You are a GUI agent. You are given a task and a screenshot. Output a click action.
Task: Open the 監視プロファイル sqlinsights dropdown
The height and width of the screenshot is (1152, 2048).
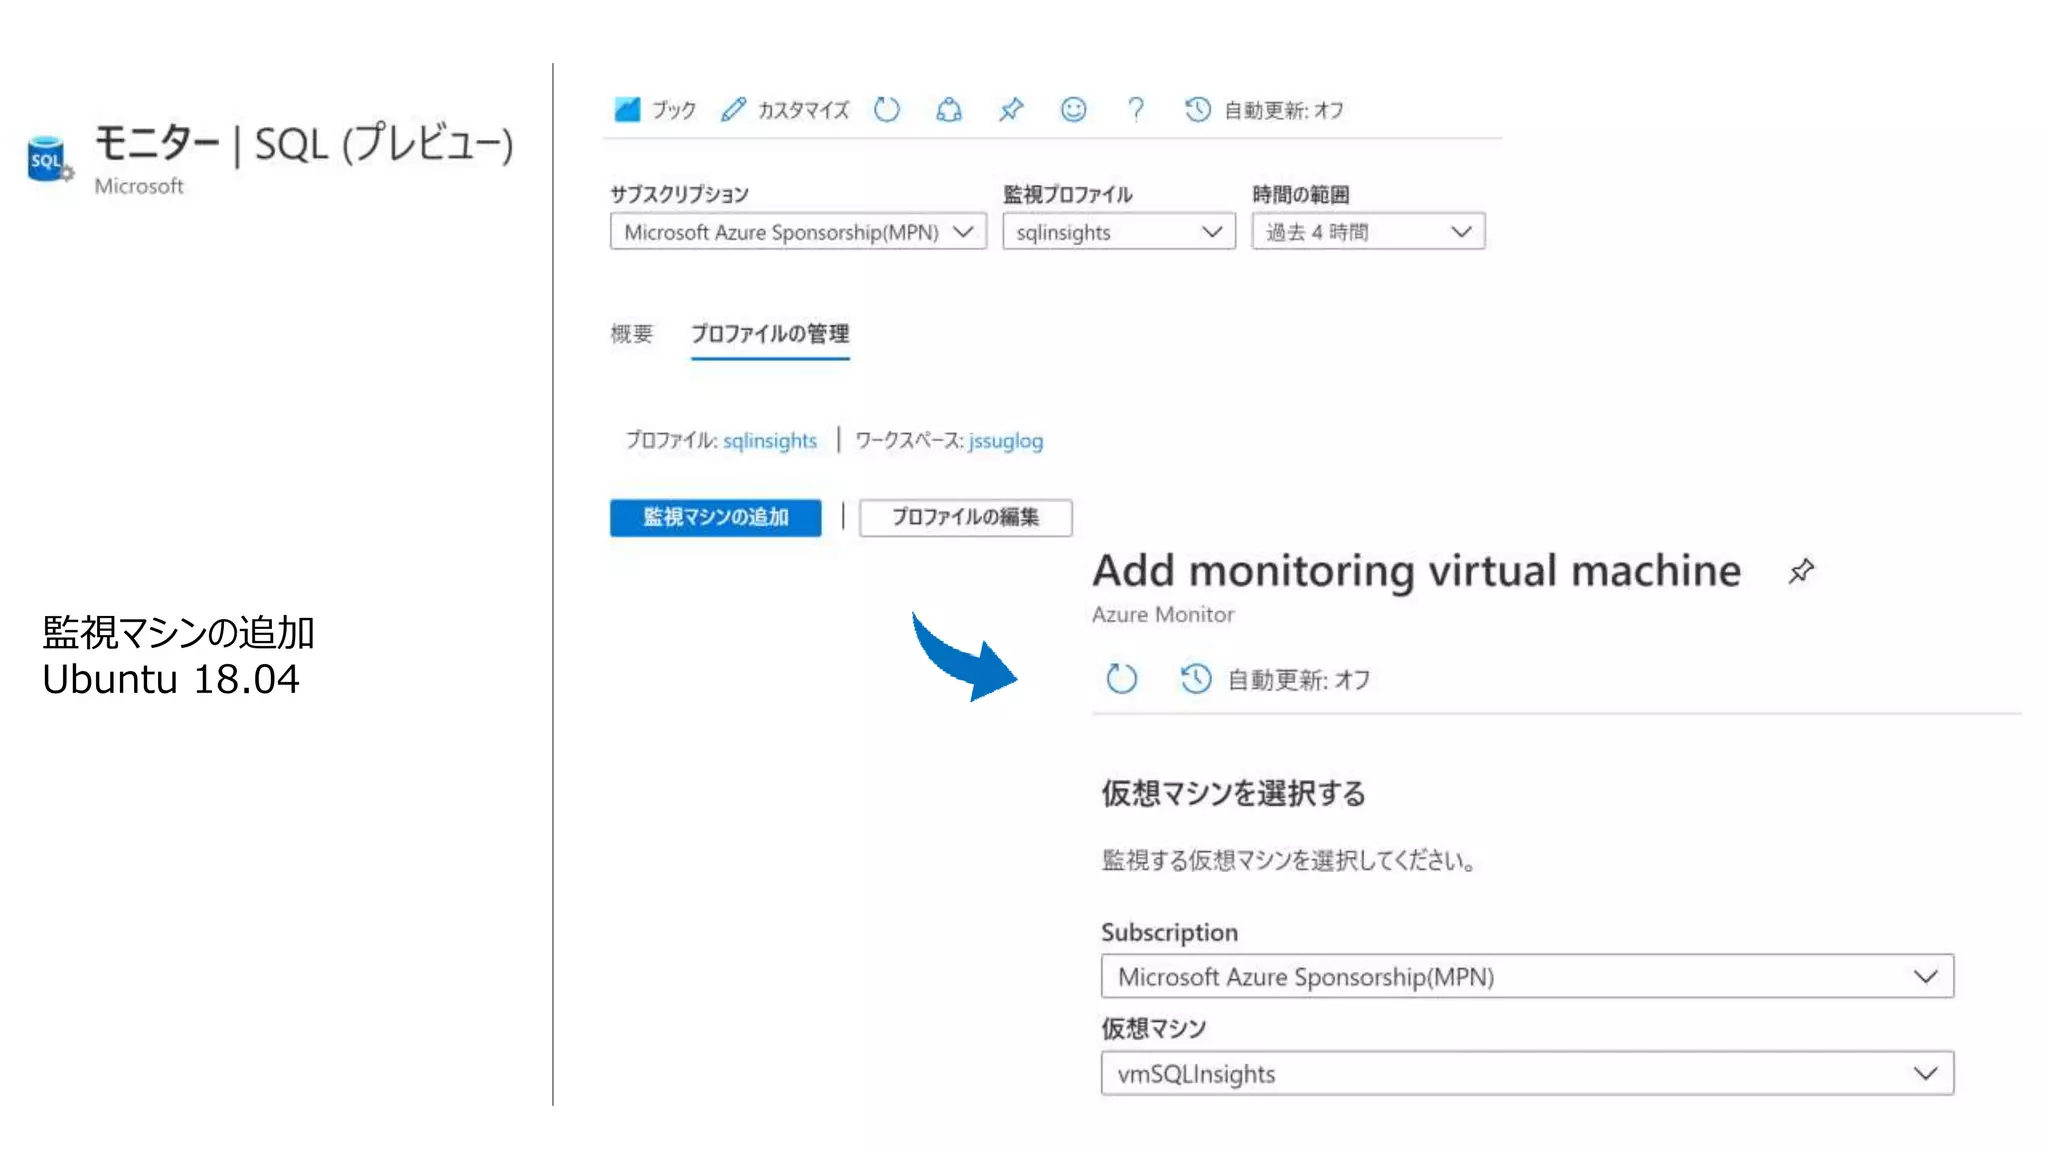pos(1119,232)
